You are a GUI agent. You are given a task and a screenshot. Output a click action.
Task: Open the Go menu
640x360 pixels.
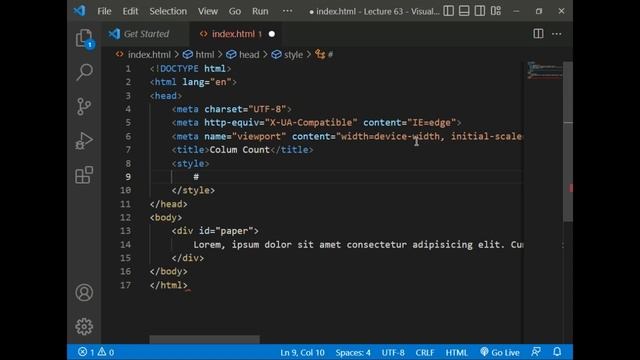coord(235,11)
